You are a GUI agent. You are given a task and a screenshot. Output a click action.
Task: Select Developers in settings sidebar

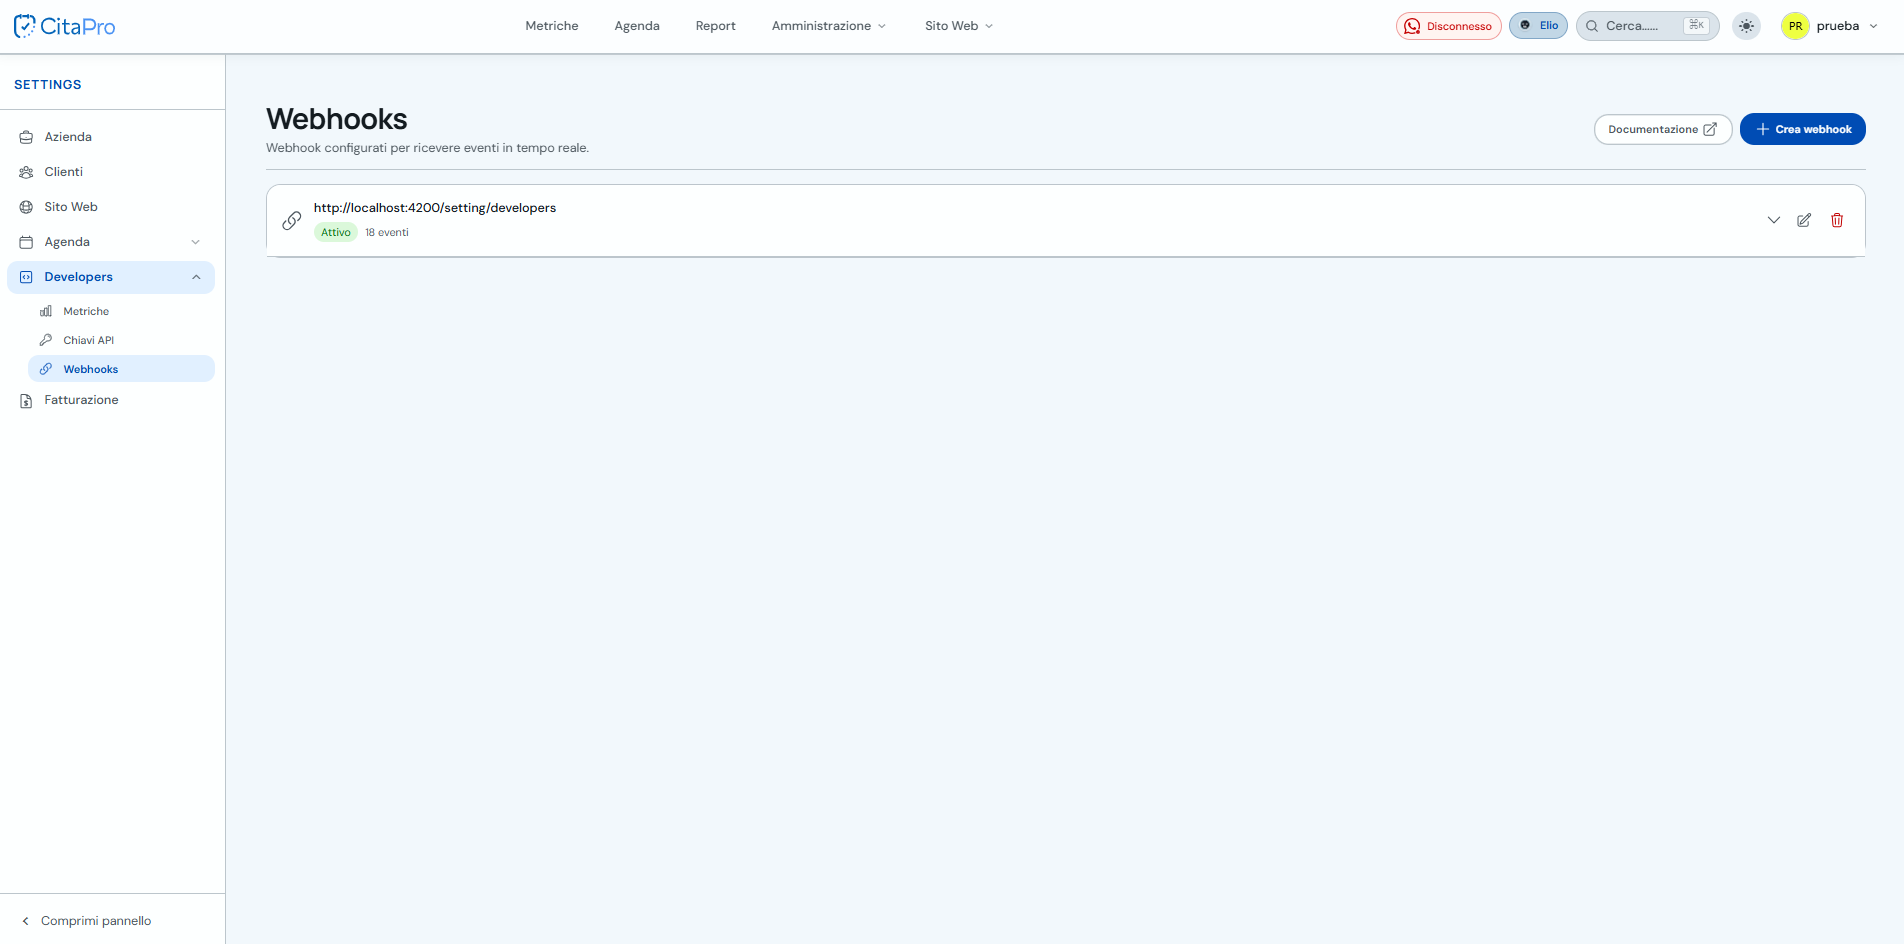click(x=111, y=277)
